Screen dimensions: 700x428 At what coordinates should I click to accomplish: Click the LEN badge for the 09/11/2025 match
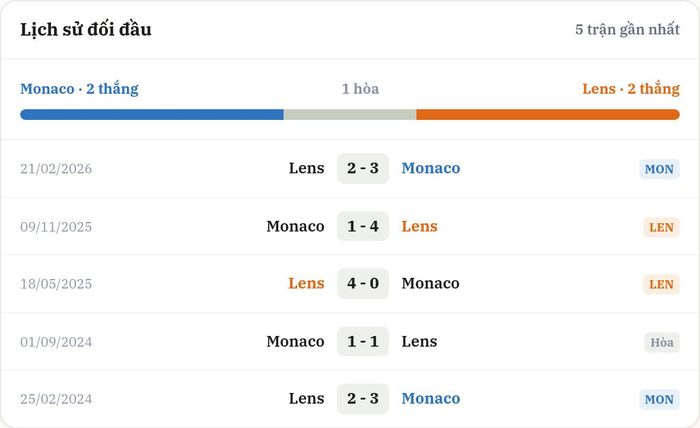661,227
